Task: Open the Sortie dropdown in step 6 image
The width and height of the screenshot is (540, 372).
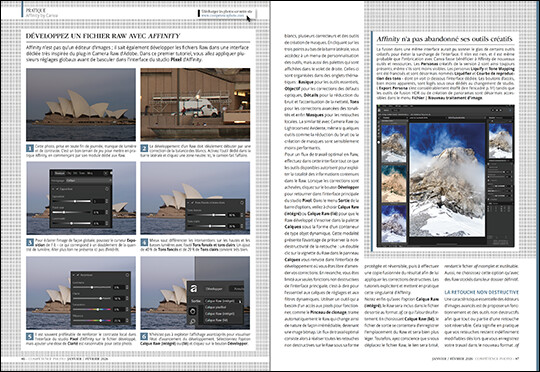Action: click(x=223, y=301)
